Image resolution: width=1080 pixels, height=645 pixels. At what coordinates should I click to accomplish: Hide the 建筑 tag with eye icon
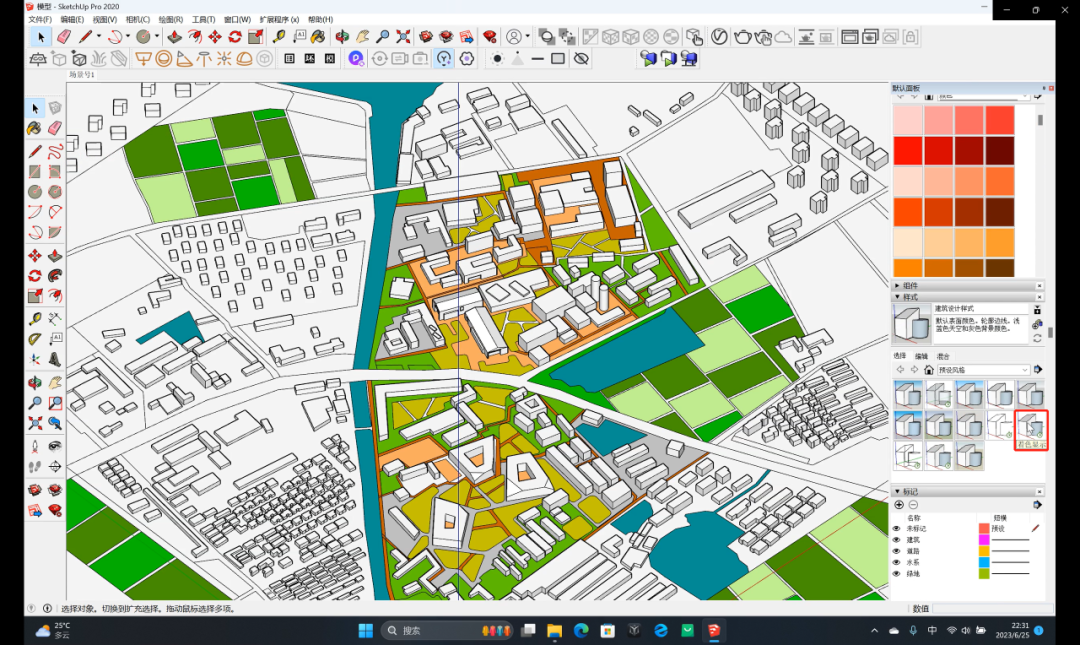(897, 539)
